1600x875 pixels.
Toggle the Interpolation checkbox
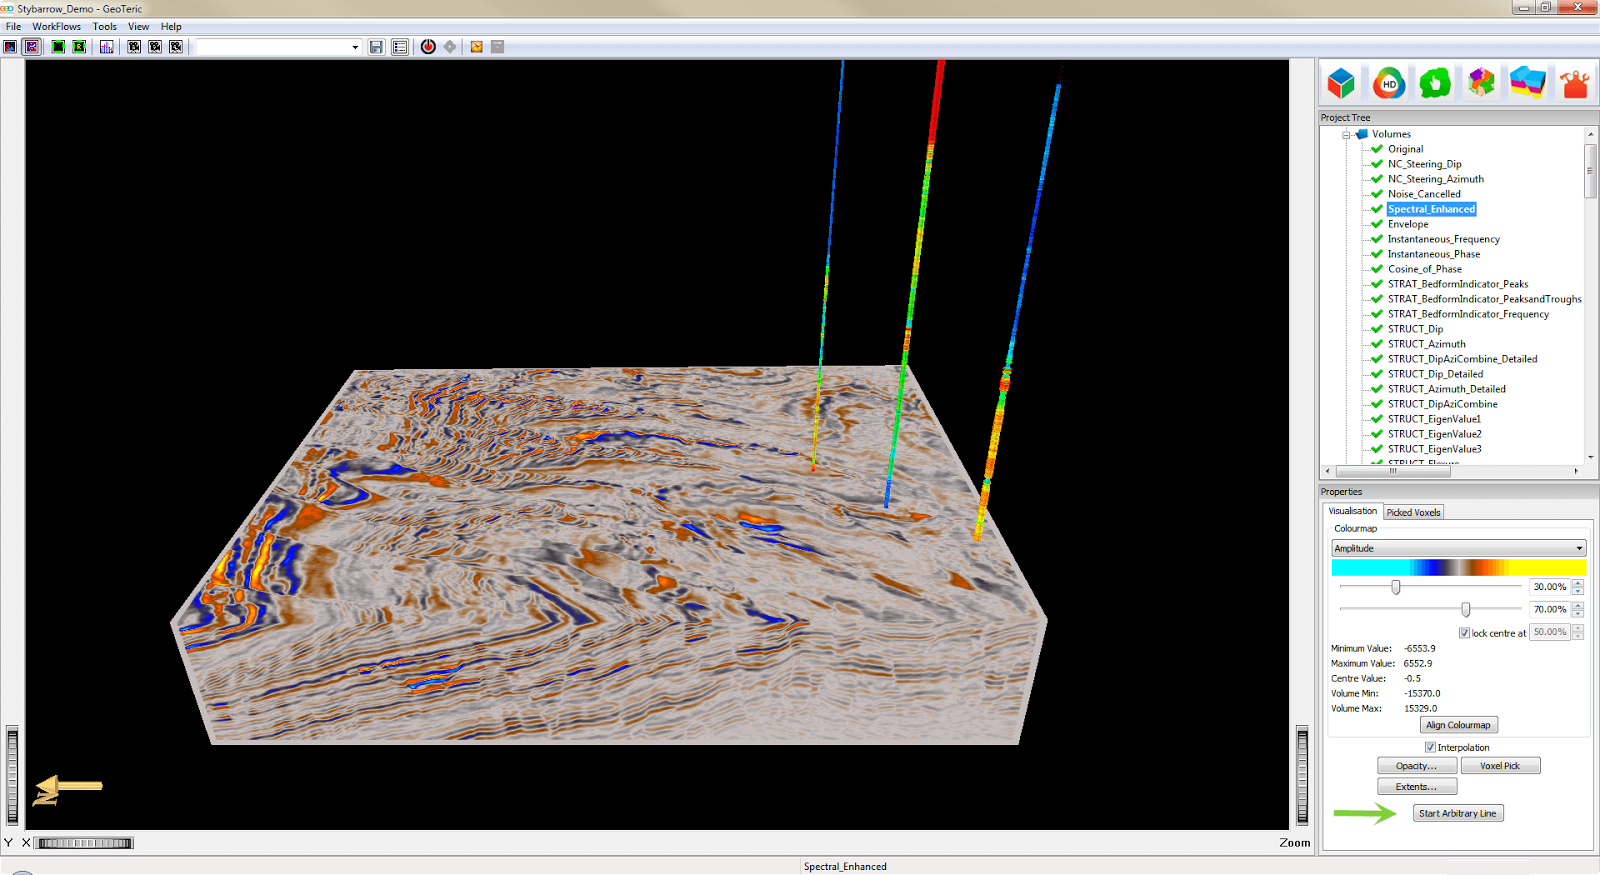(1430, 747)
